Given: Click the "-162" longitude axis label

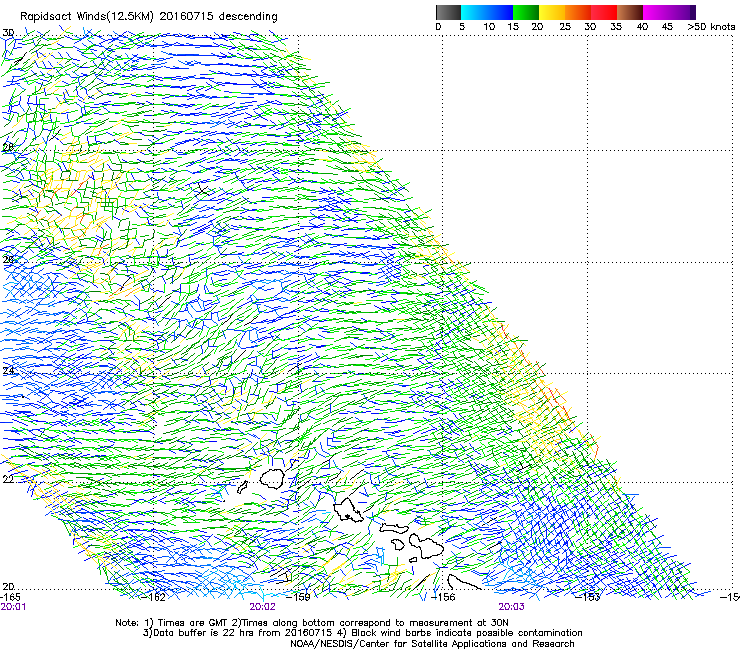Looking at the screenshot, I should point(154,597).
